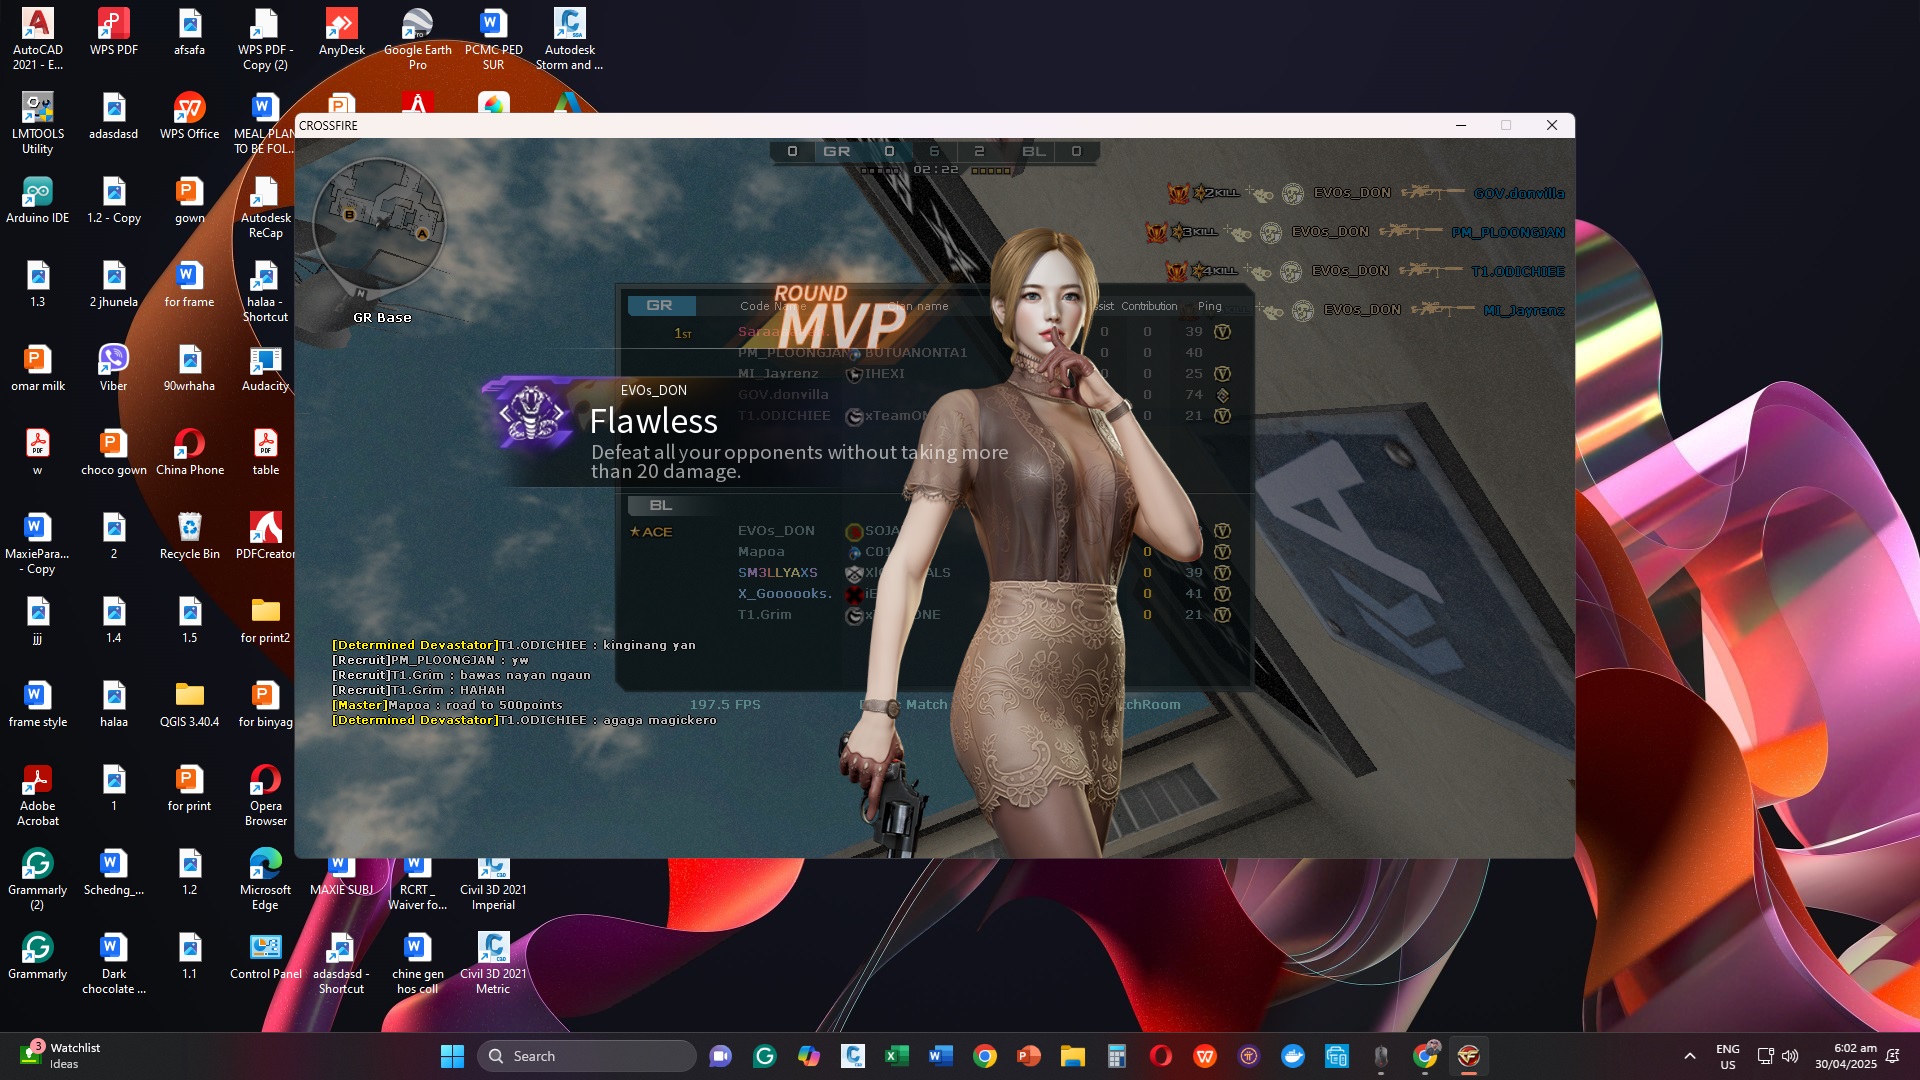Open the China Phone Opera shortcut
Viewport: 1920px width, 1080px height.
[190, 451]
